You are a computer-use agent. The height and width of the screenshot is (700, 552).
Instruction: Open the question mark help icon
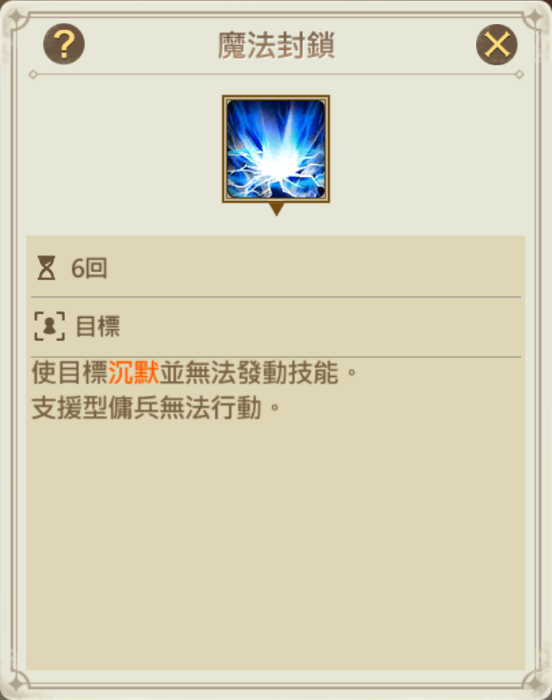coord(64,44)
